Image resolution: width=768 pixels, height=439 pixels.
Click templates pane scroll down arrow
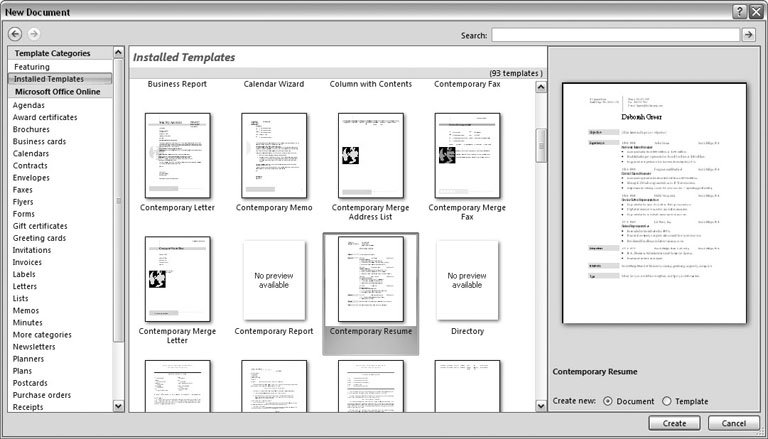pos(541,405)
